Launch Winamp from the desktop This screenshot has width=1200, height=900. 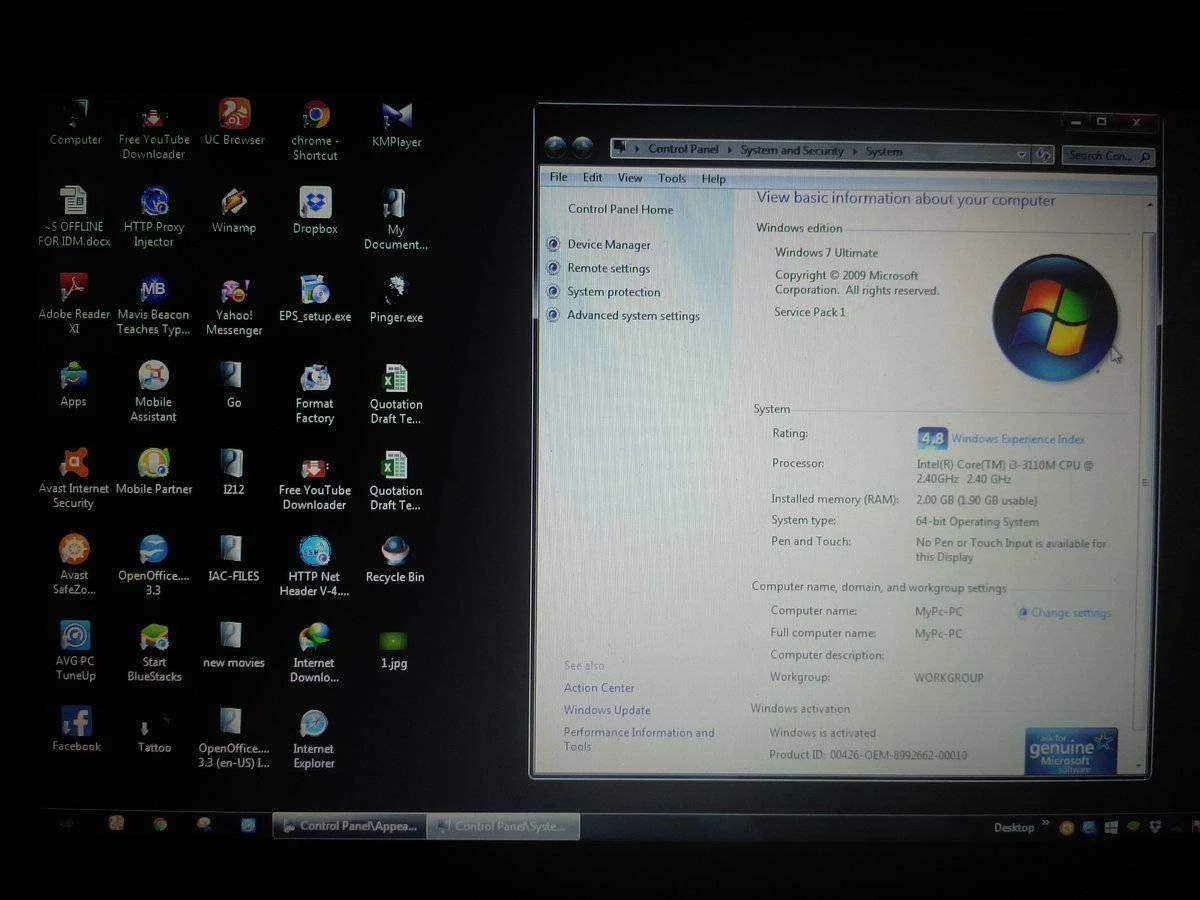(234, 210)
